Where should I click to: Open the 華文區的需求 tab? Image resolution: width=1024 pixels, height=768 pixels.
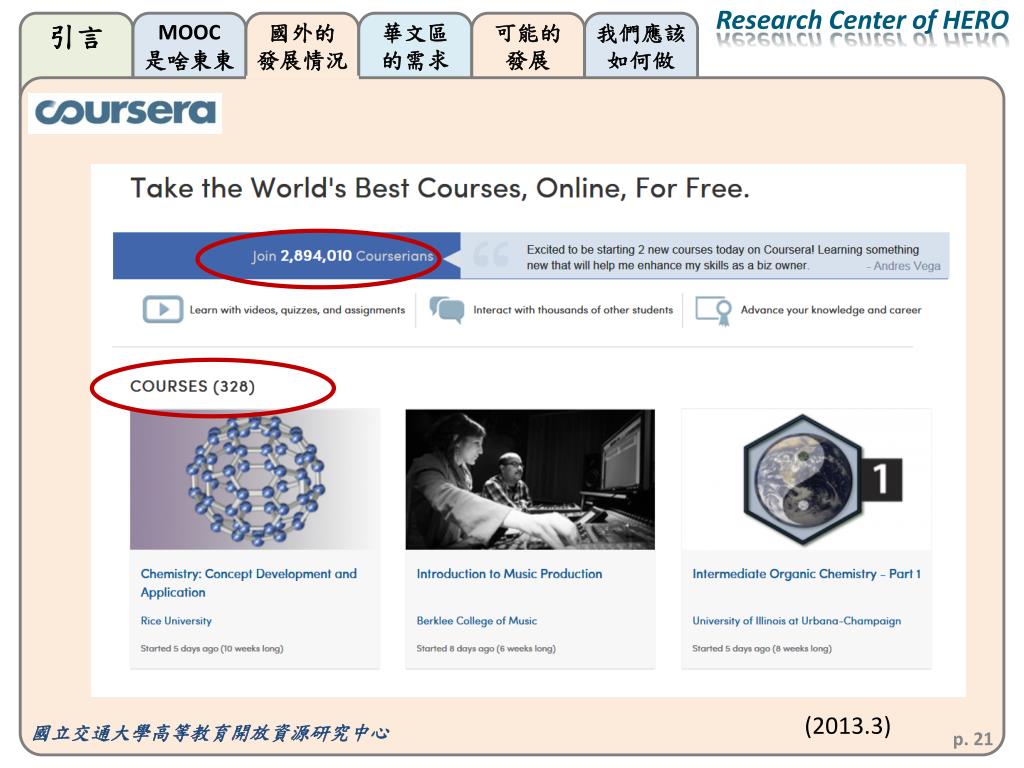[x=415, y=46]
